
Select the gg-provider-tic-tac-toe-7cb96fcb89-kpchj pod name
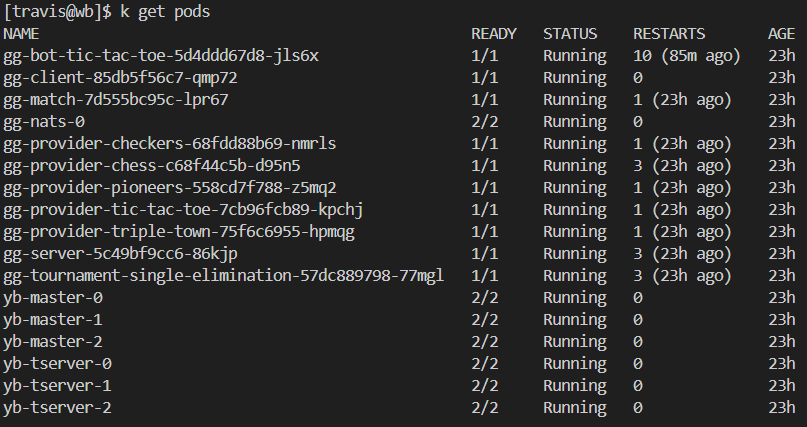click(179, 209)
